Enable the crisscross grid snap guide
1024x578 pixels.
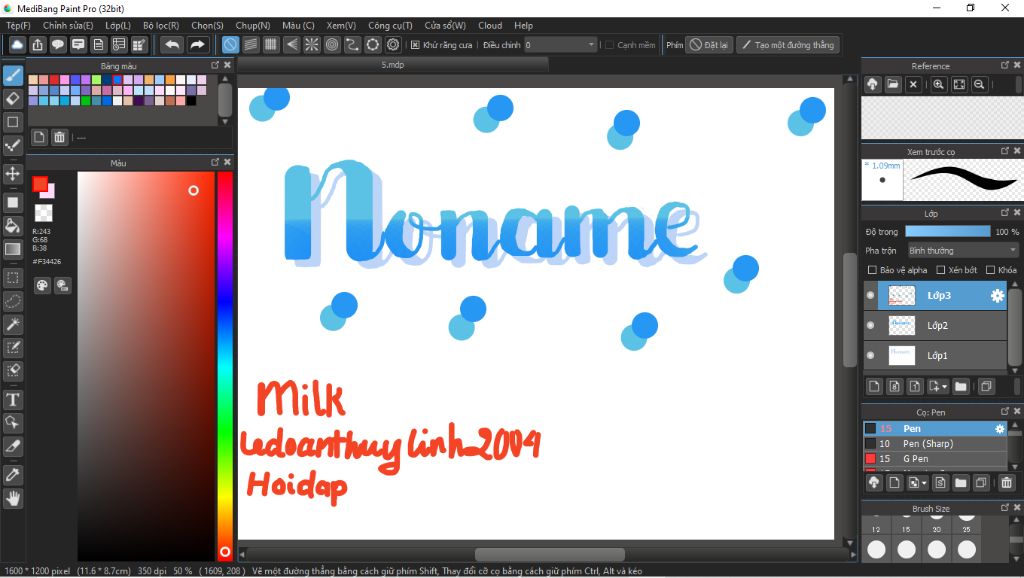(271, 45)
